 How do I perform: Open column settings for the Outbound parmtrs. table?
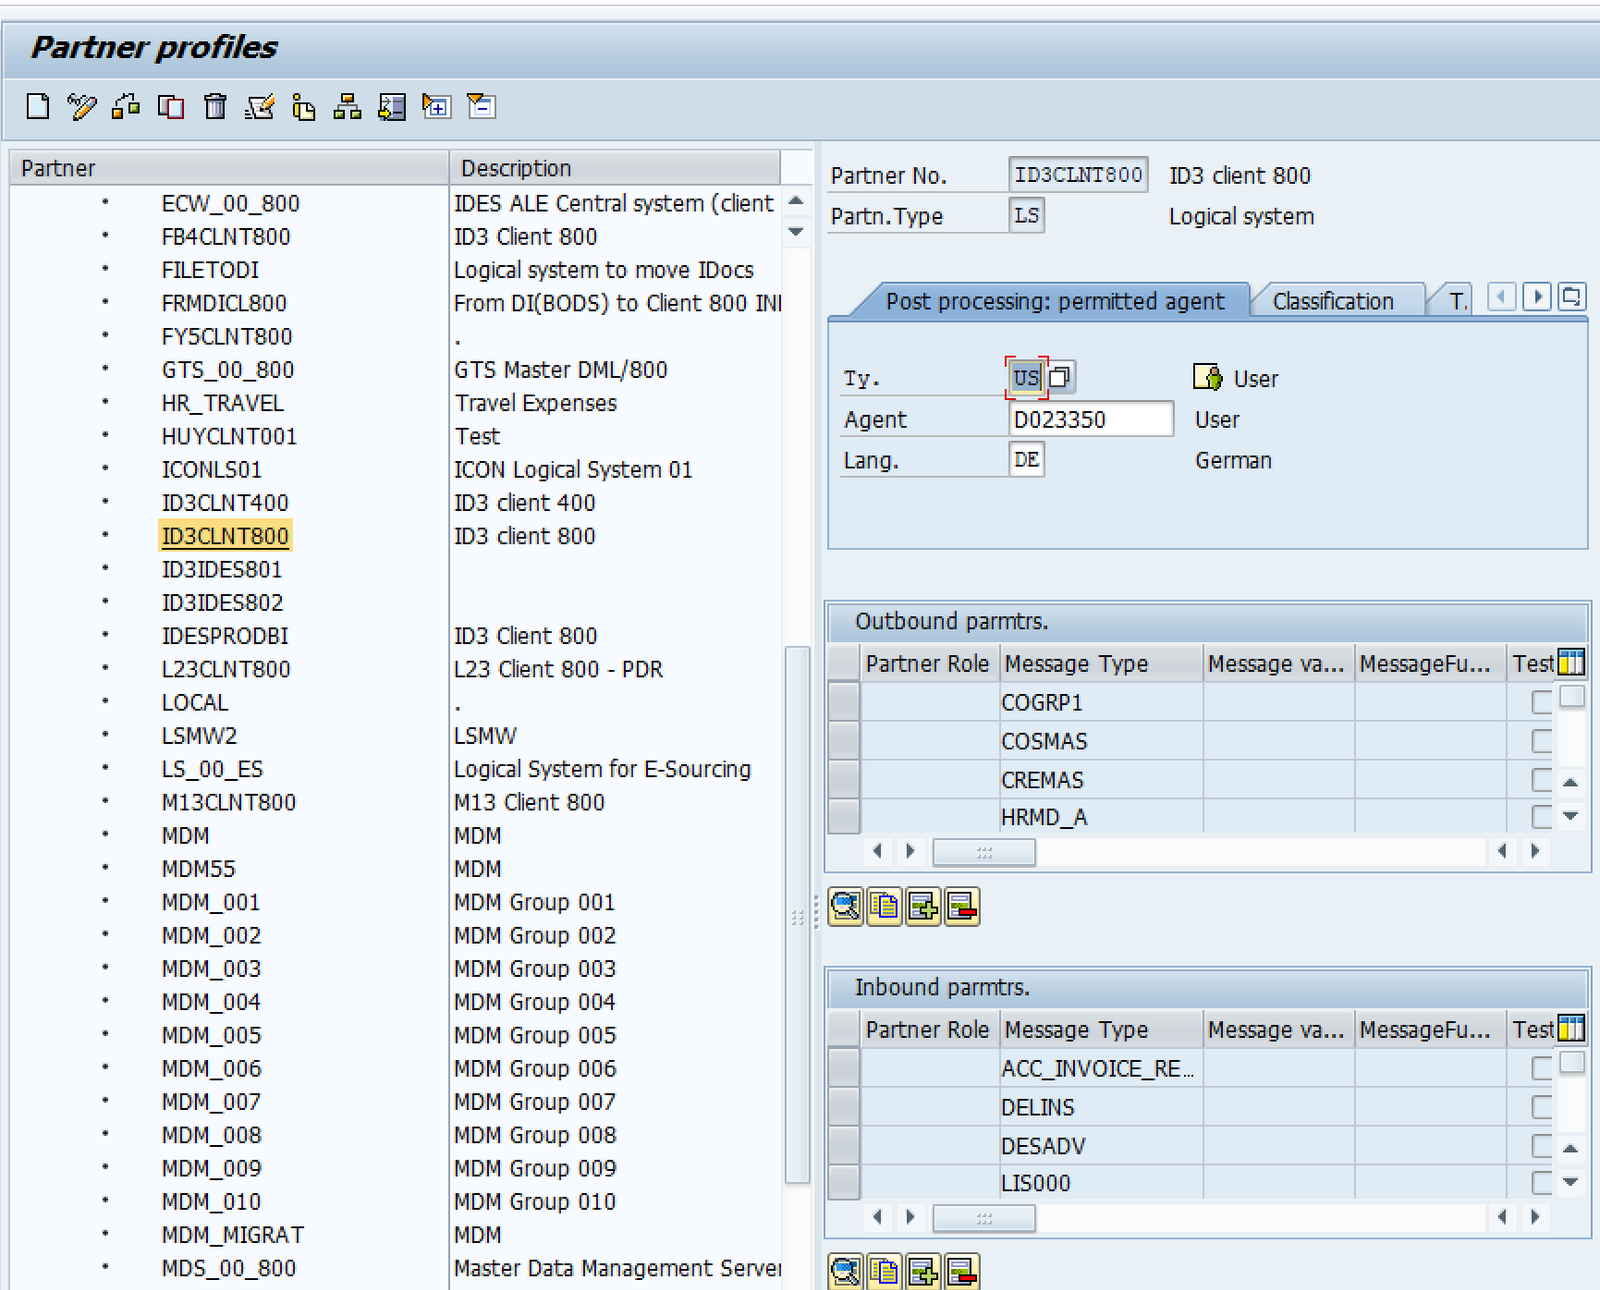[x=1571, y=663]
